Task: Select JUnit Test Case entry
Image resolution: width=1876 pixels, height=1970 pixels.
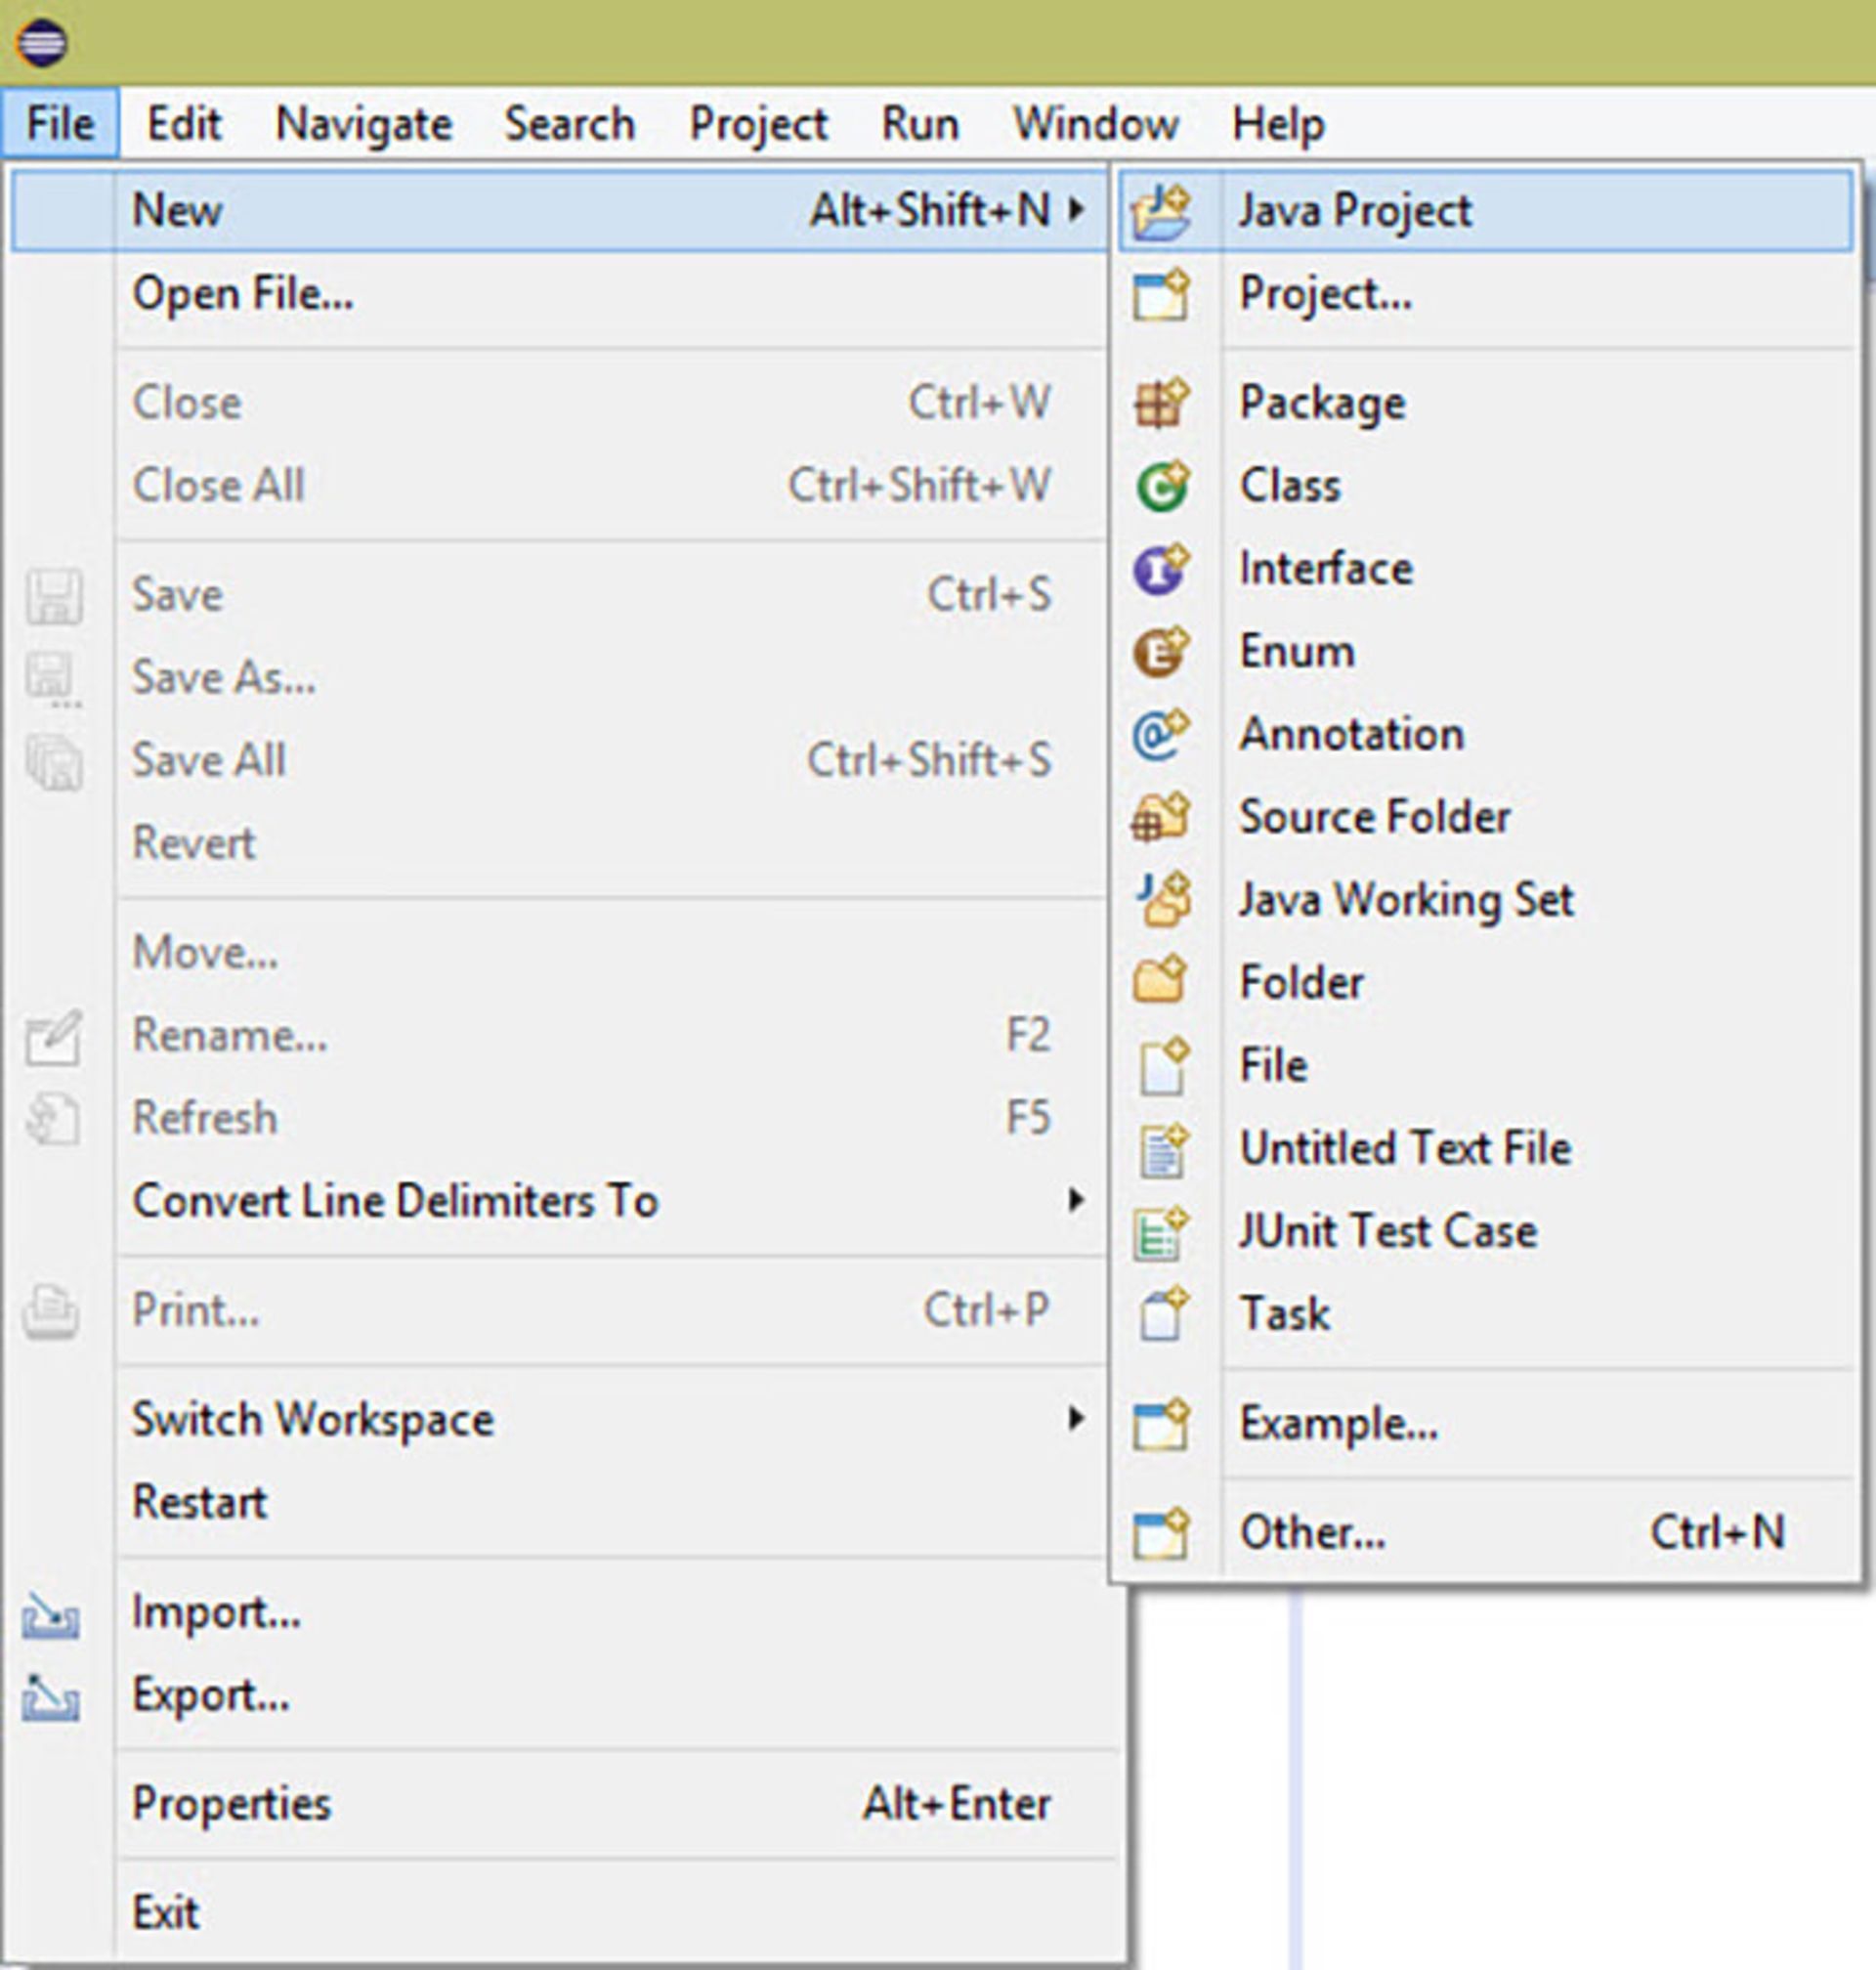Action: 1485,1232
